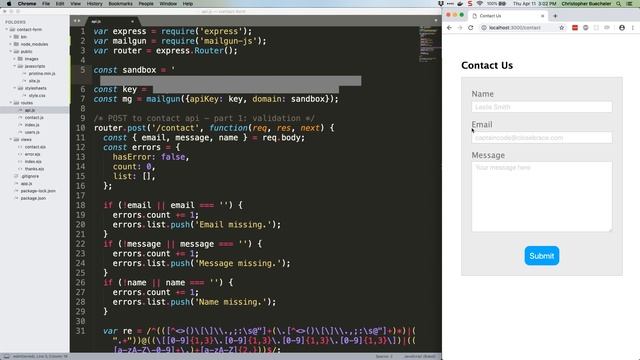Open the tab list dropdown in Sublime

tap(436, 20)
